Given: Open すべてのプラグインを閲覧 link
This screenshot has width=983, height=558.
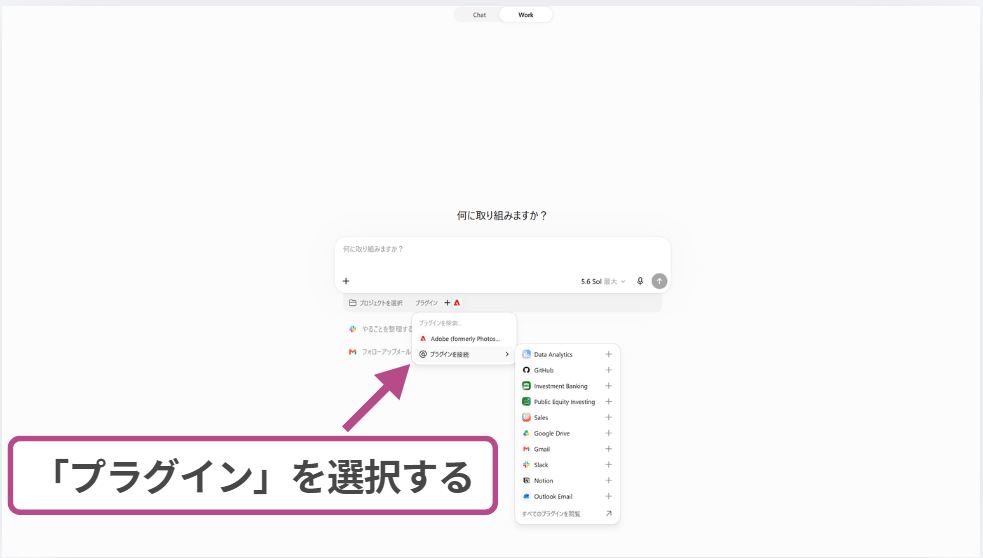Looking at the screenshot, I should [x=551, y=513].
